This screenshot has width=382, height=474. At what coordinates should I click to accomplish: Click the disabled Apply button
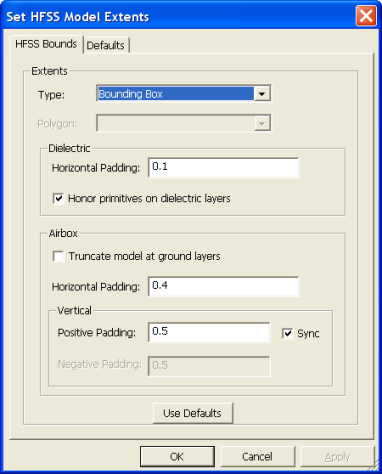point(337,456)
